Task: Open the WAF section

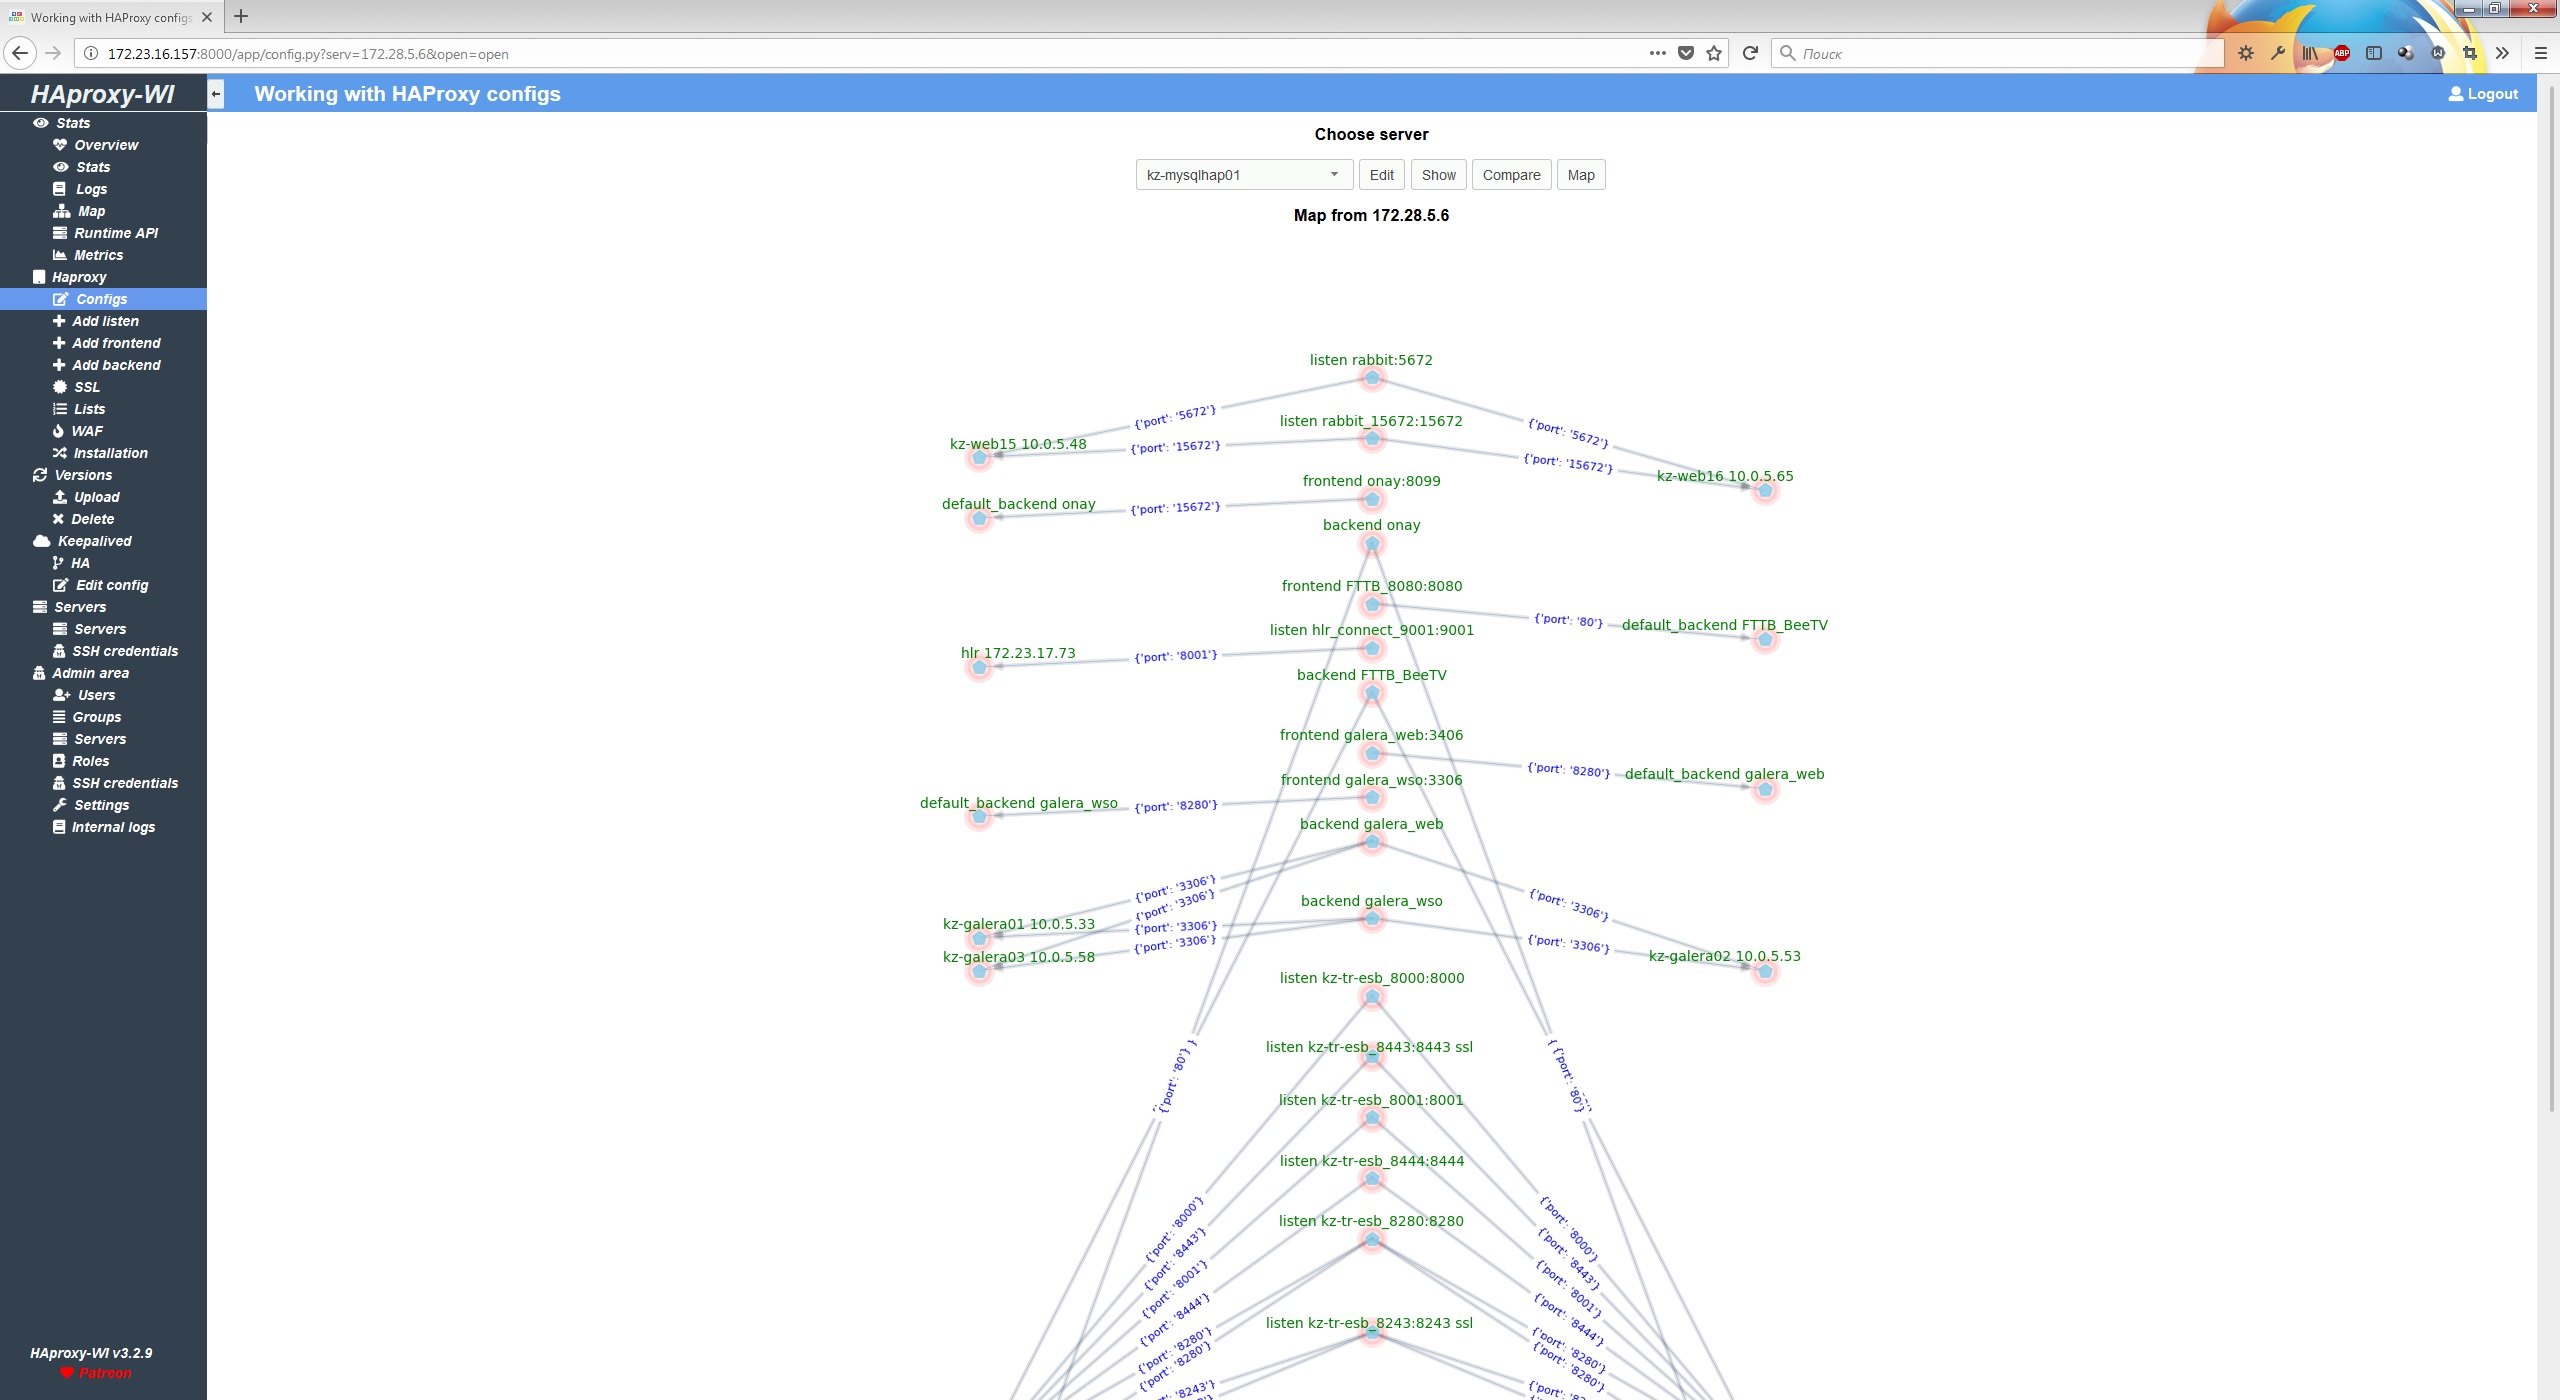Action: click(x=87, y=431)
